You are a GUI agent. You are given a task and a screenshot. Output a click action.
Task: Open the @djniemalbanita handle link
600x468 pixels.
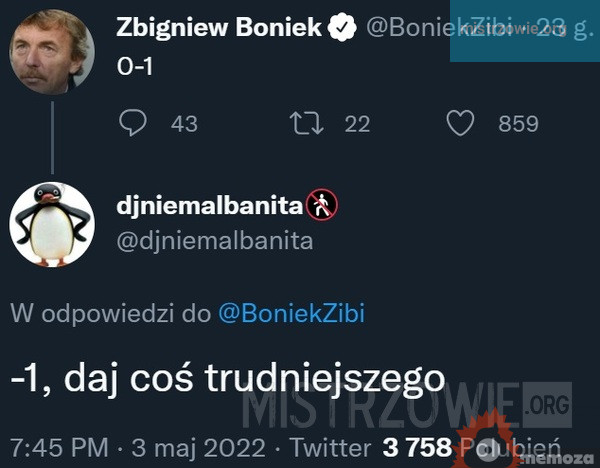tap(214, 240)
